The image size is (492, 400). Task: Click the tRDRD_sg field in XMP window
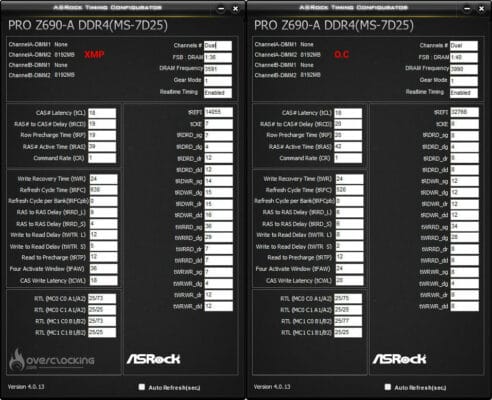(x=218, y=136)
